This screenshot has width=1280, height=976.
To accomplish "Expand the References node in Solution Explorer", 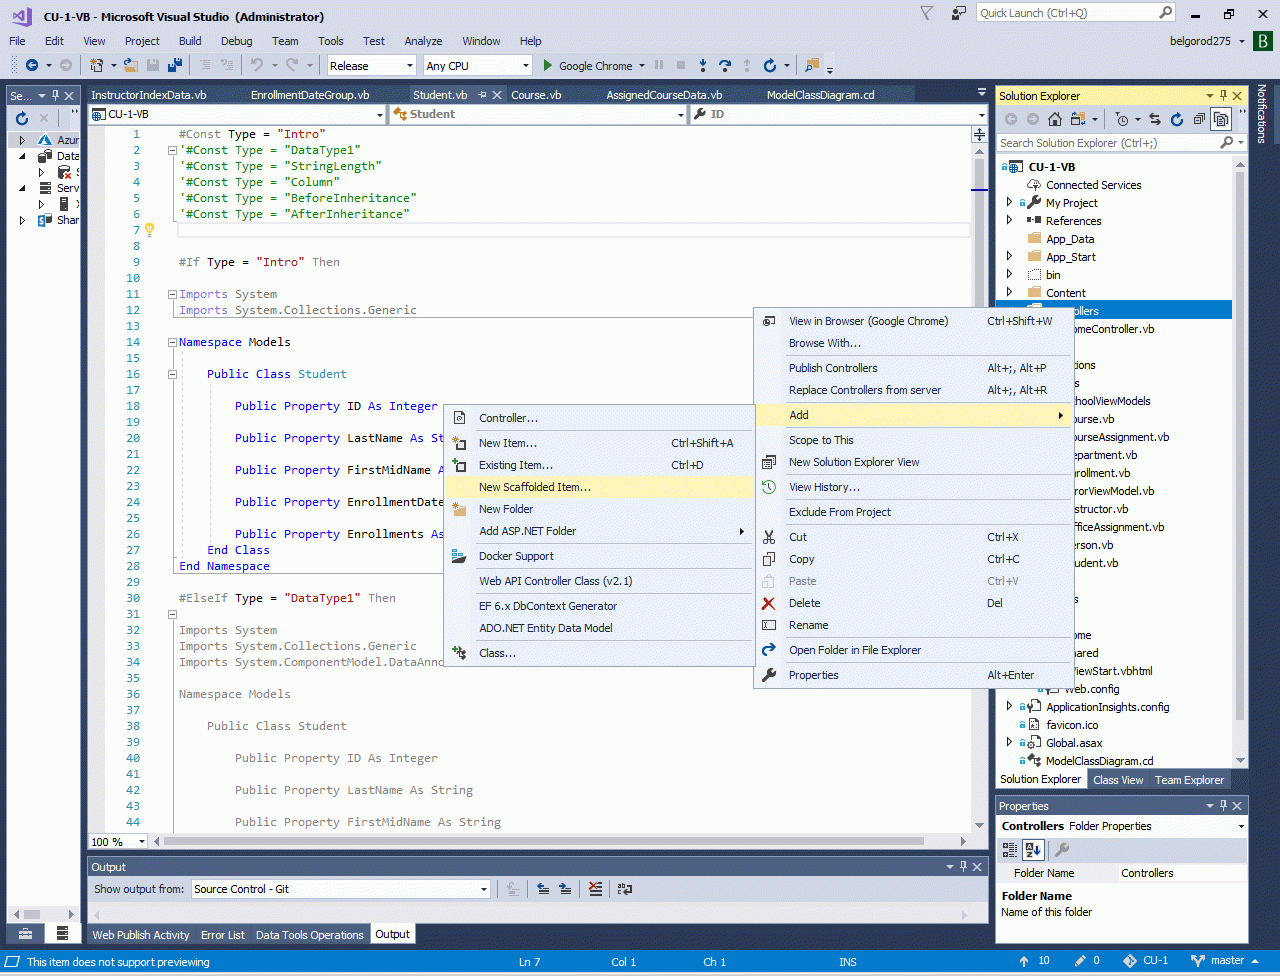I will click(x=1010, y=221).
